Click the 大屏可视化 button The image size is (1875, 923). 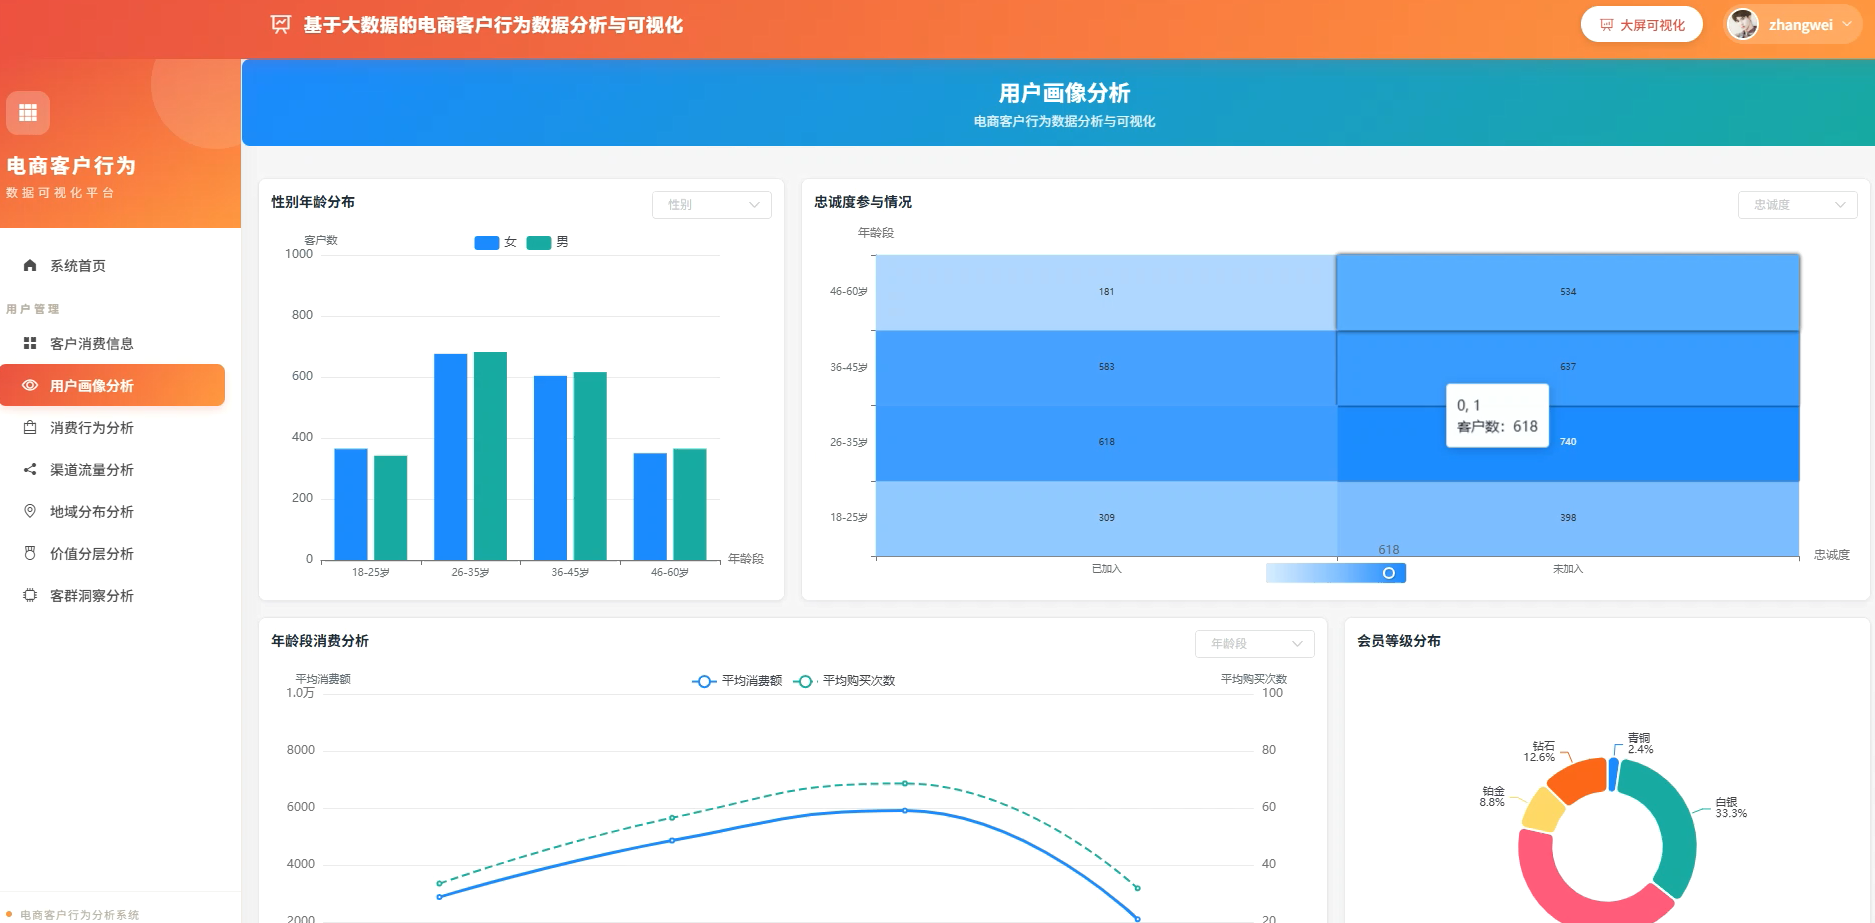(x=1641, y=24)
